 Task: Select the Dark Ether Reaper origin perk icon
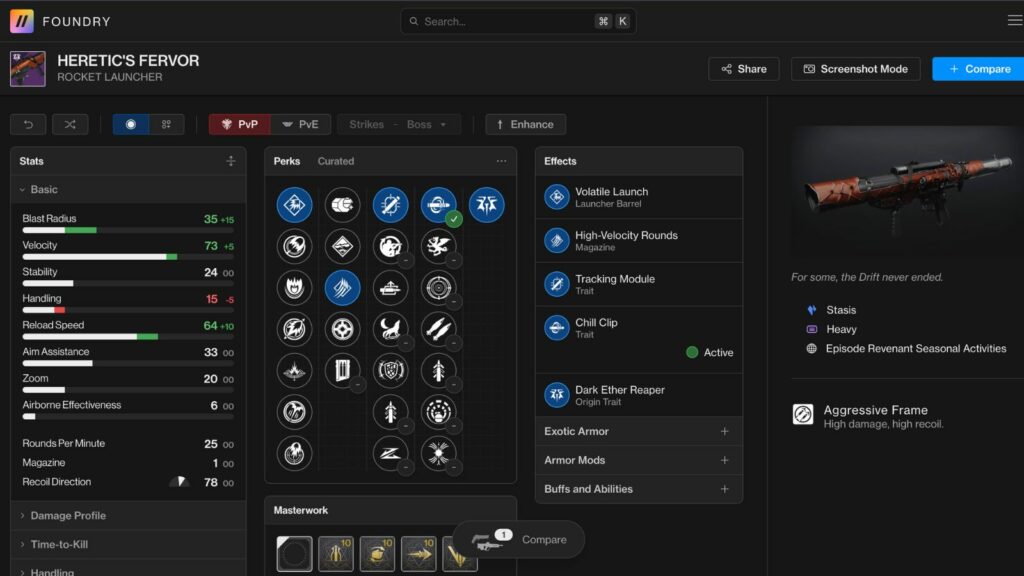487,205
